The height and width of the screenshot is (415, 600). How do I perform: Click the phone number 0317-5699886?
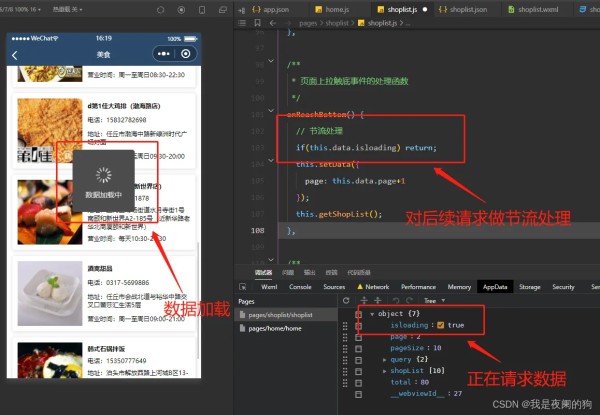(127, 283)
